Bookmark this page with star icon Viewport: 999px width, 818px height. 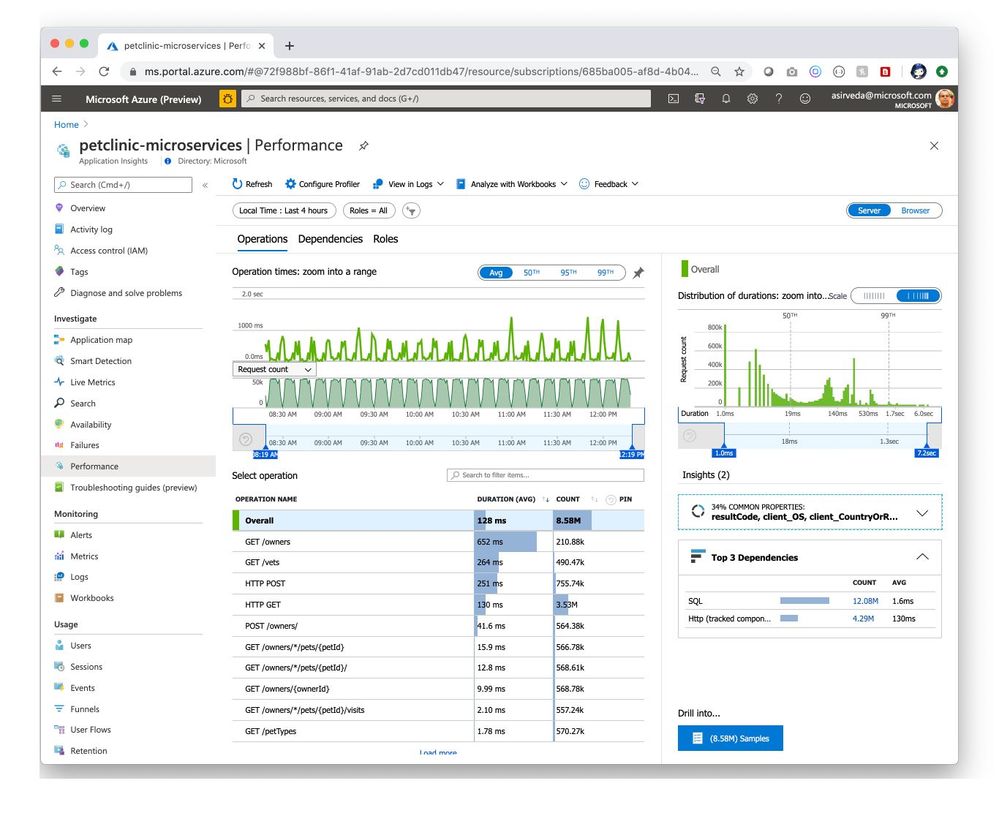coord(739,71)
